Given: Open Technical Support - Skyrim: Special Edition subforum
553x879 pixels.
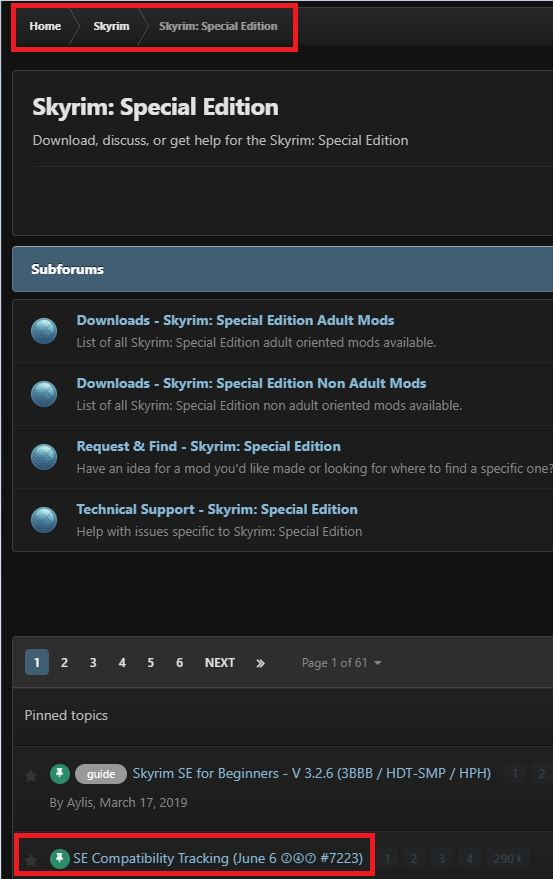Looking at the screenshot, I should click(217, 509).
